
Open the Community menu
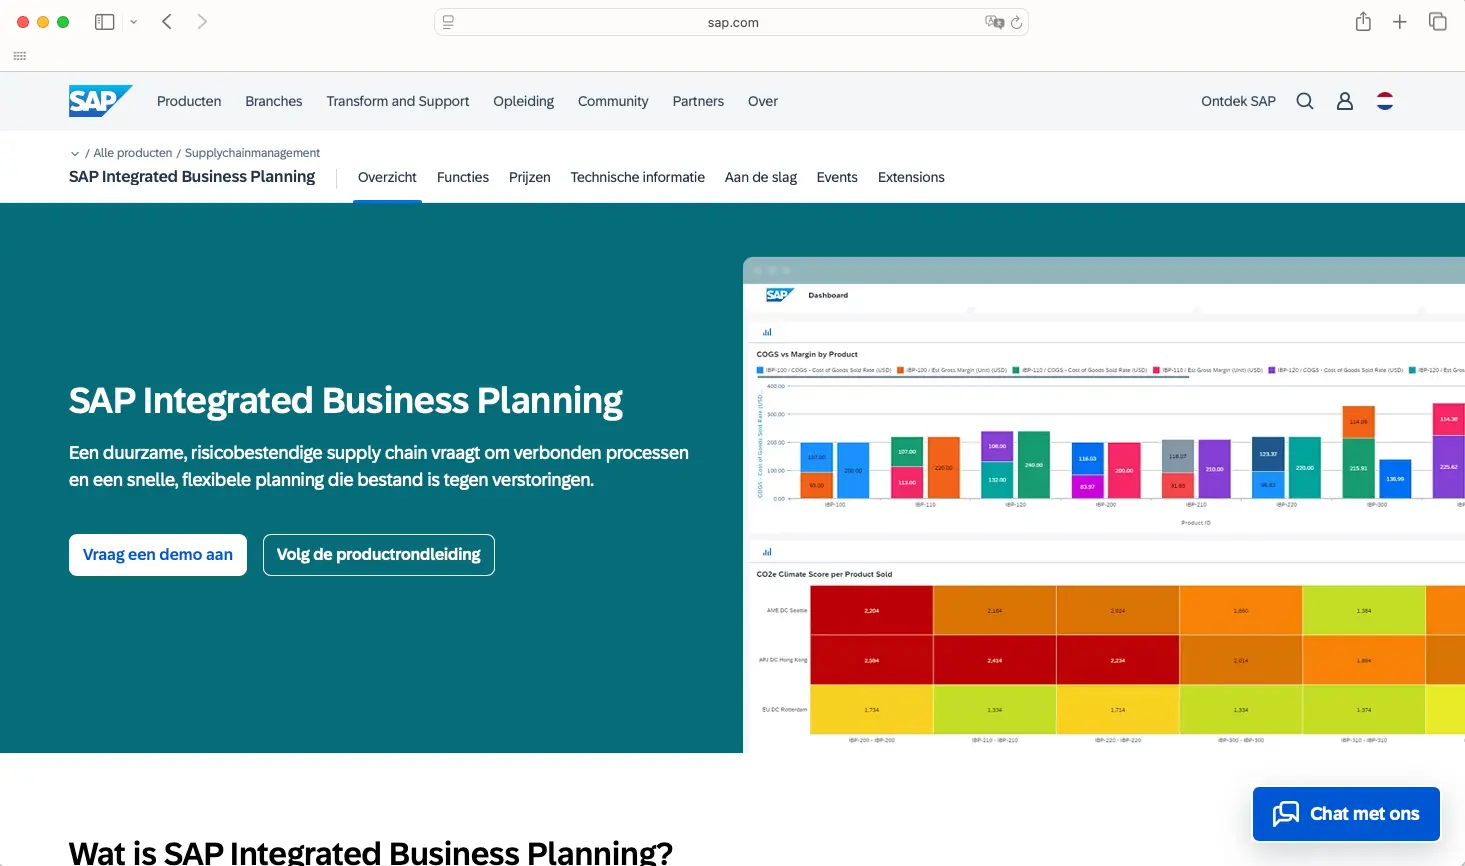pos(613,101)
